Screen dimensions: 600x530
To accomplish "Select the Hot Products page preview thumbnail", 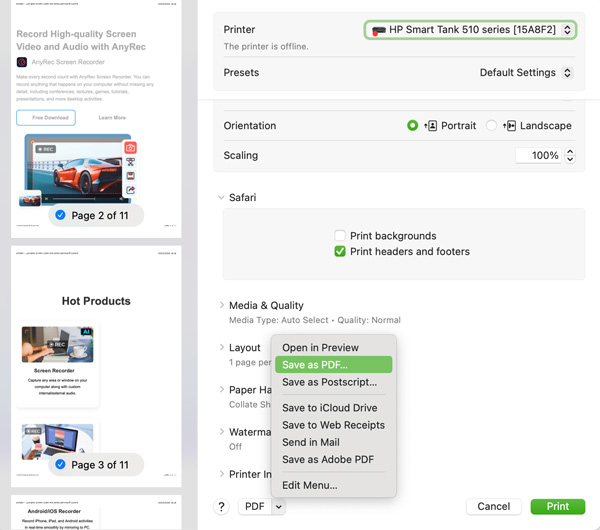I will click(x=96, y=366).
